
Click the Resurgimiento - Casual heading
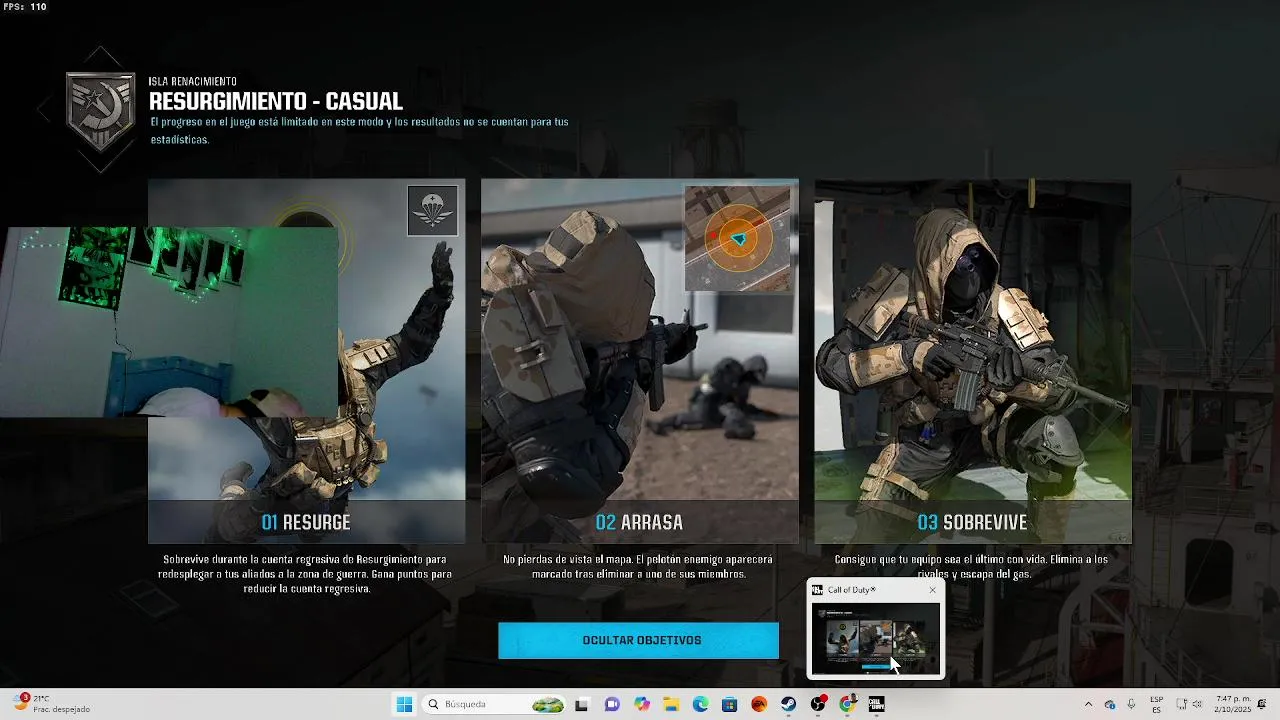point(276,101)
